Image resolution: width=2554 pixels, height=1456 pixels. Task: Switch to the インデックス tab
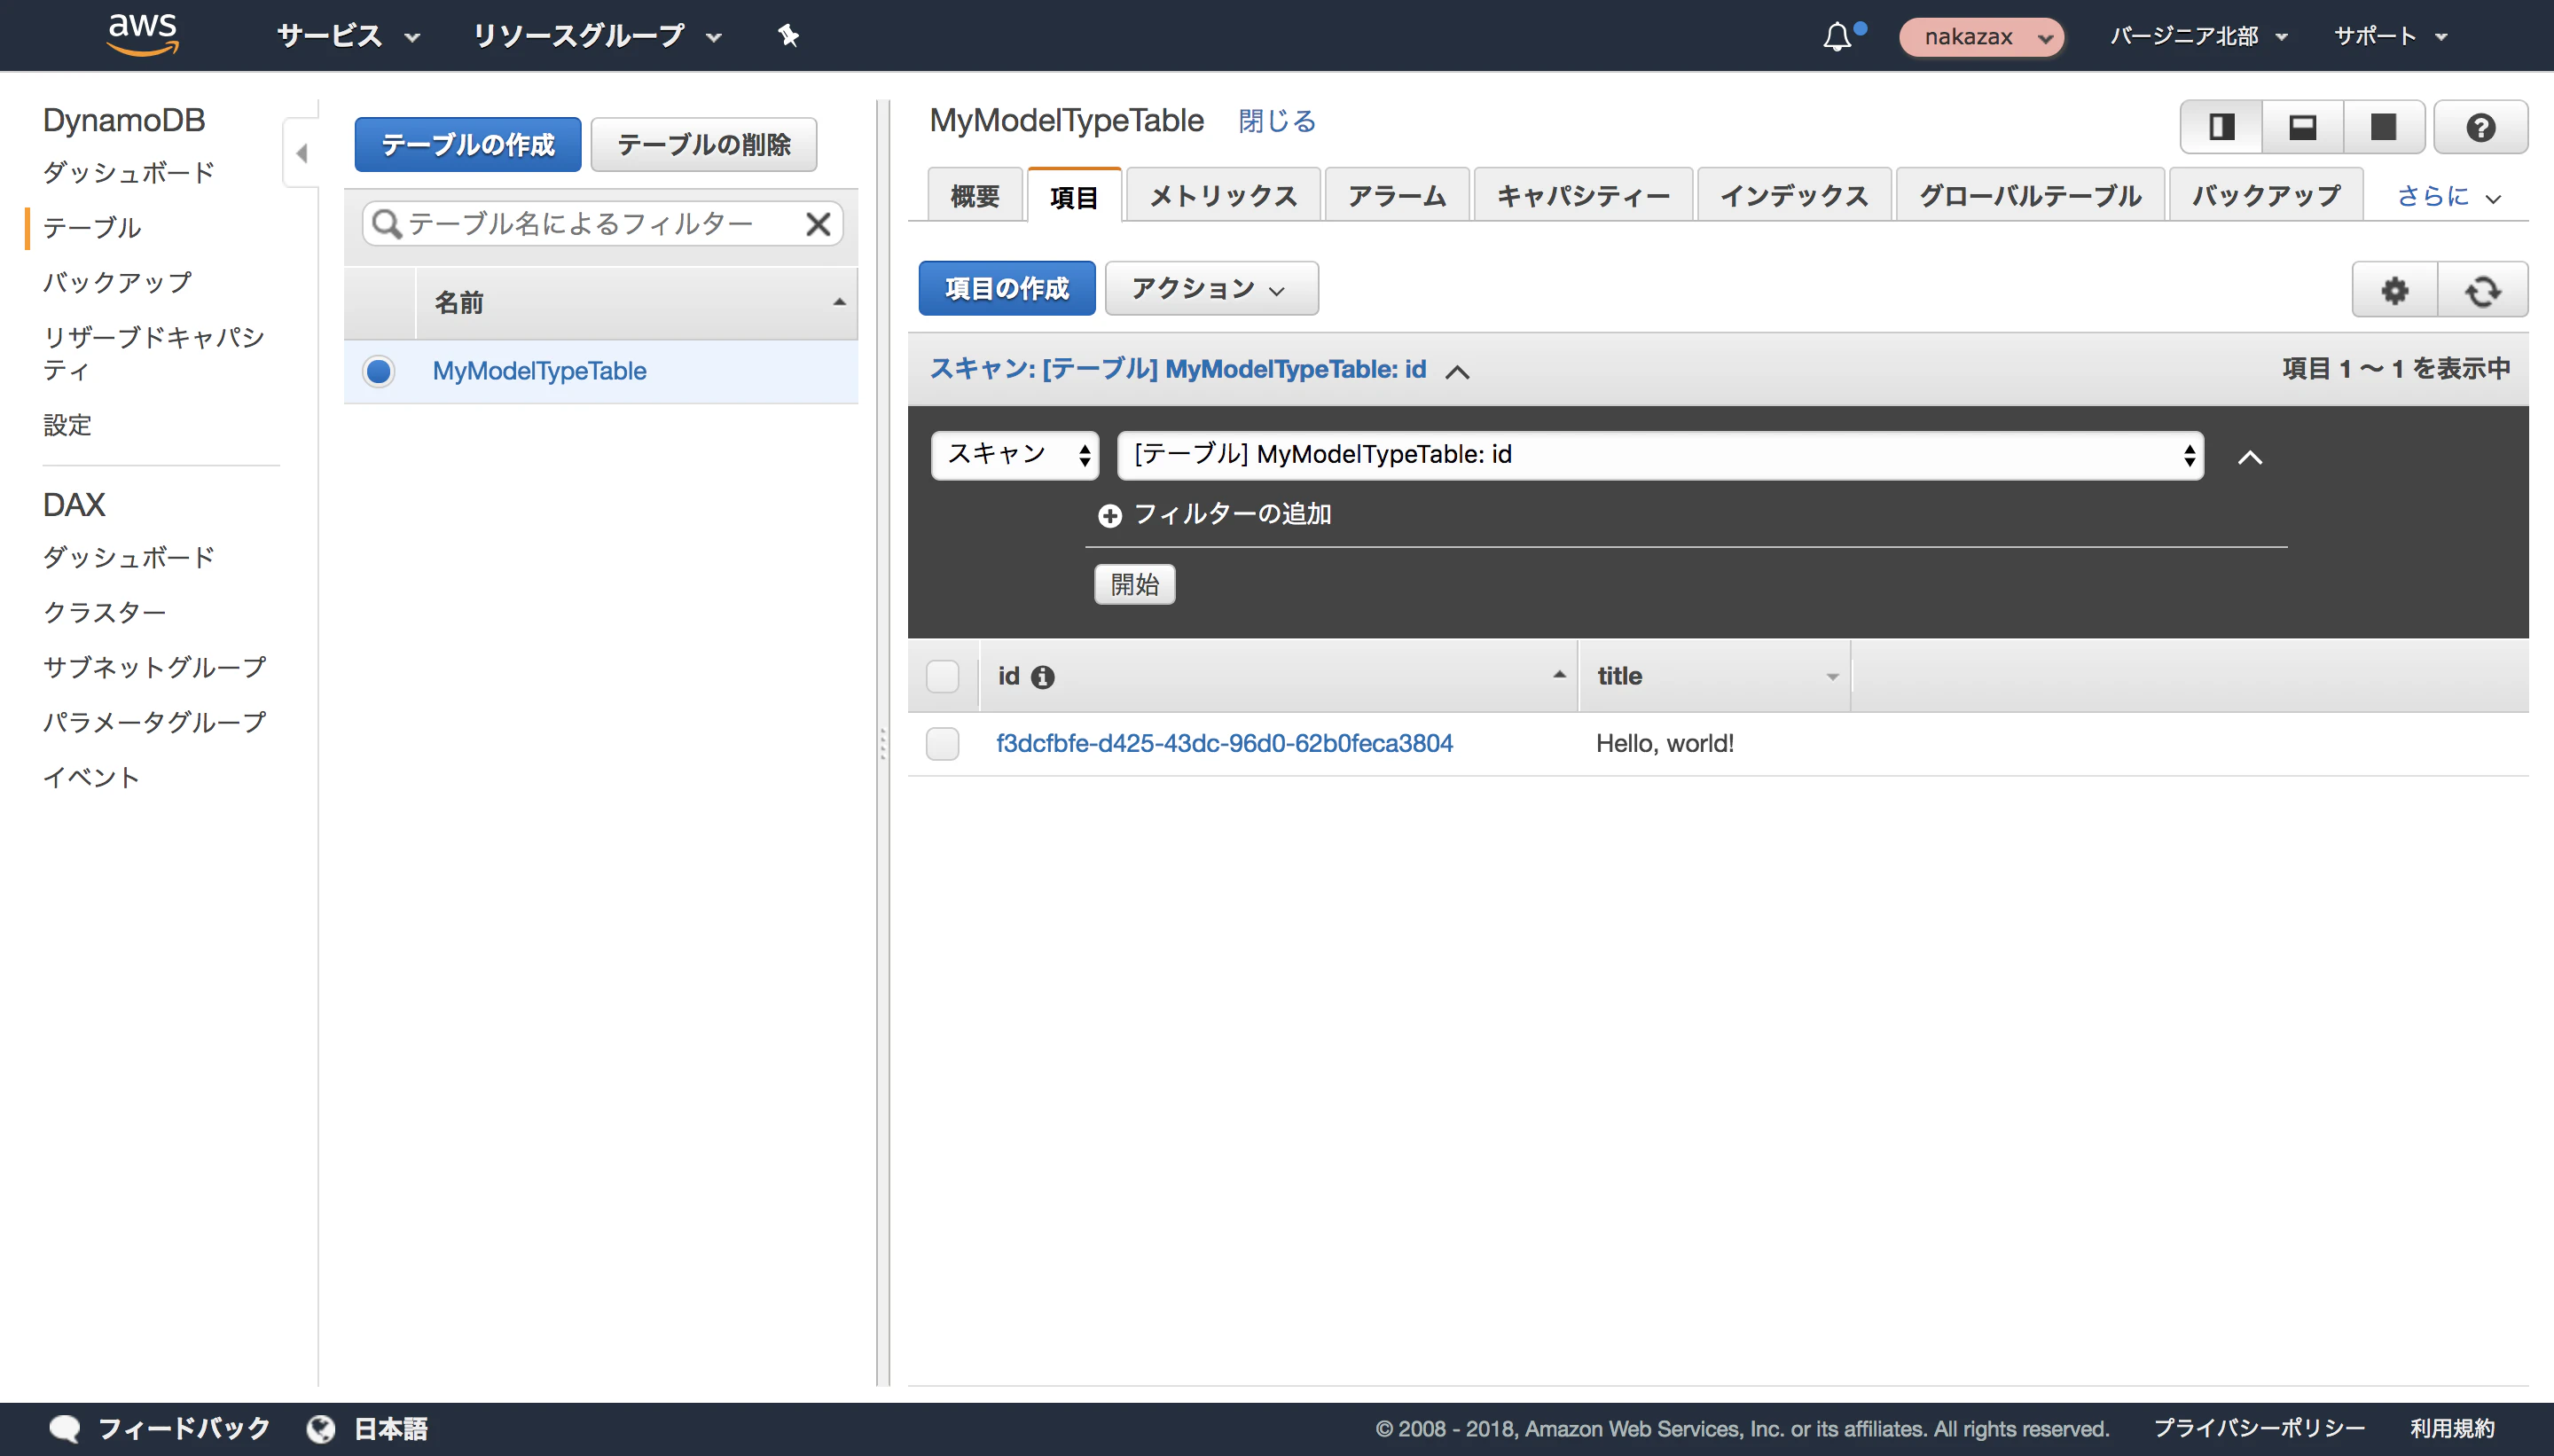click(x=1794, y=195)
